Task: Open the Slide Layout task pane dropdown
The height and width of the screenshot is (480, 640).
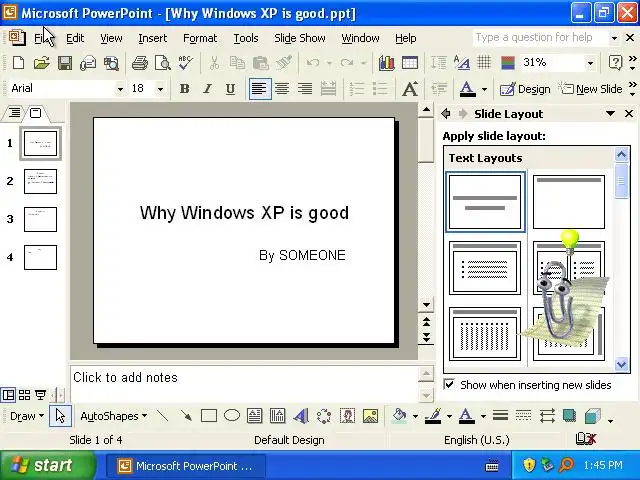Action: [x=610, y=113]
